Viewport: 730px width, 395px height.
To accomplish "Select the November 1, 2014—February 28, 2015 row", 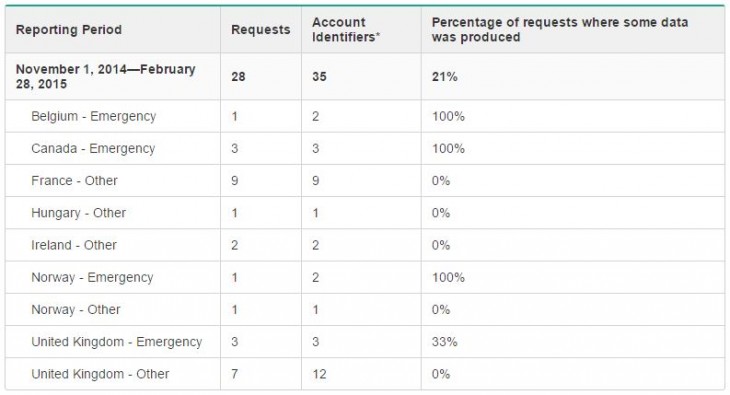I will click(365, 76).
